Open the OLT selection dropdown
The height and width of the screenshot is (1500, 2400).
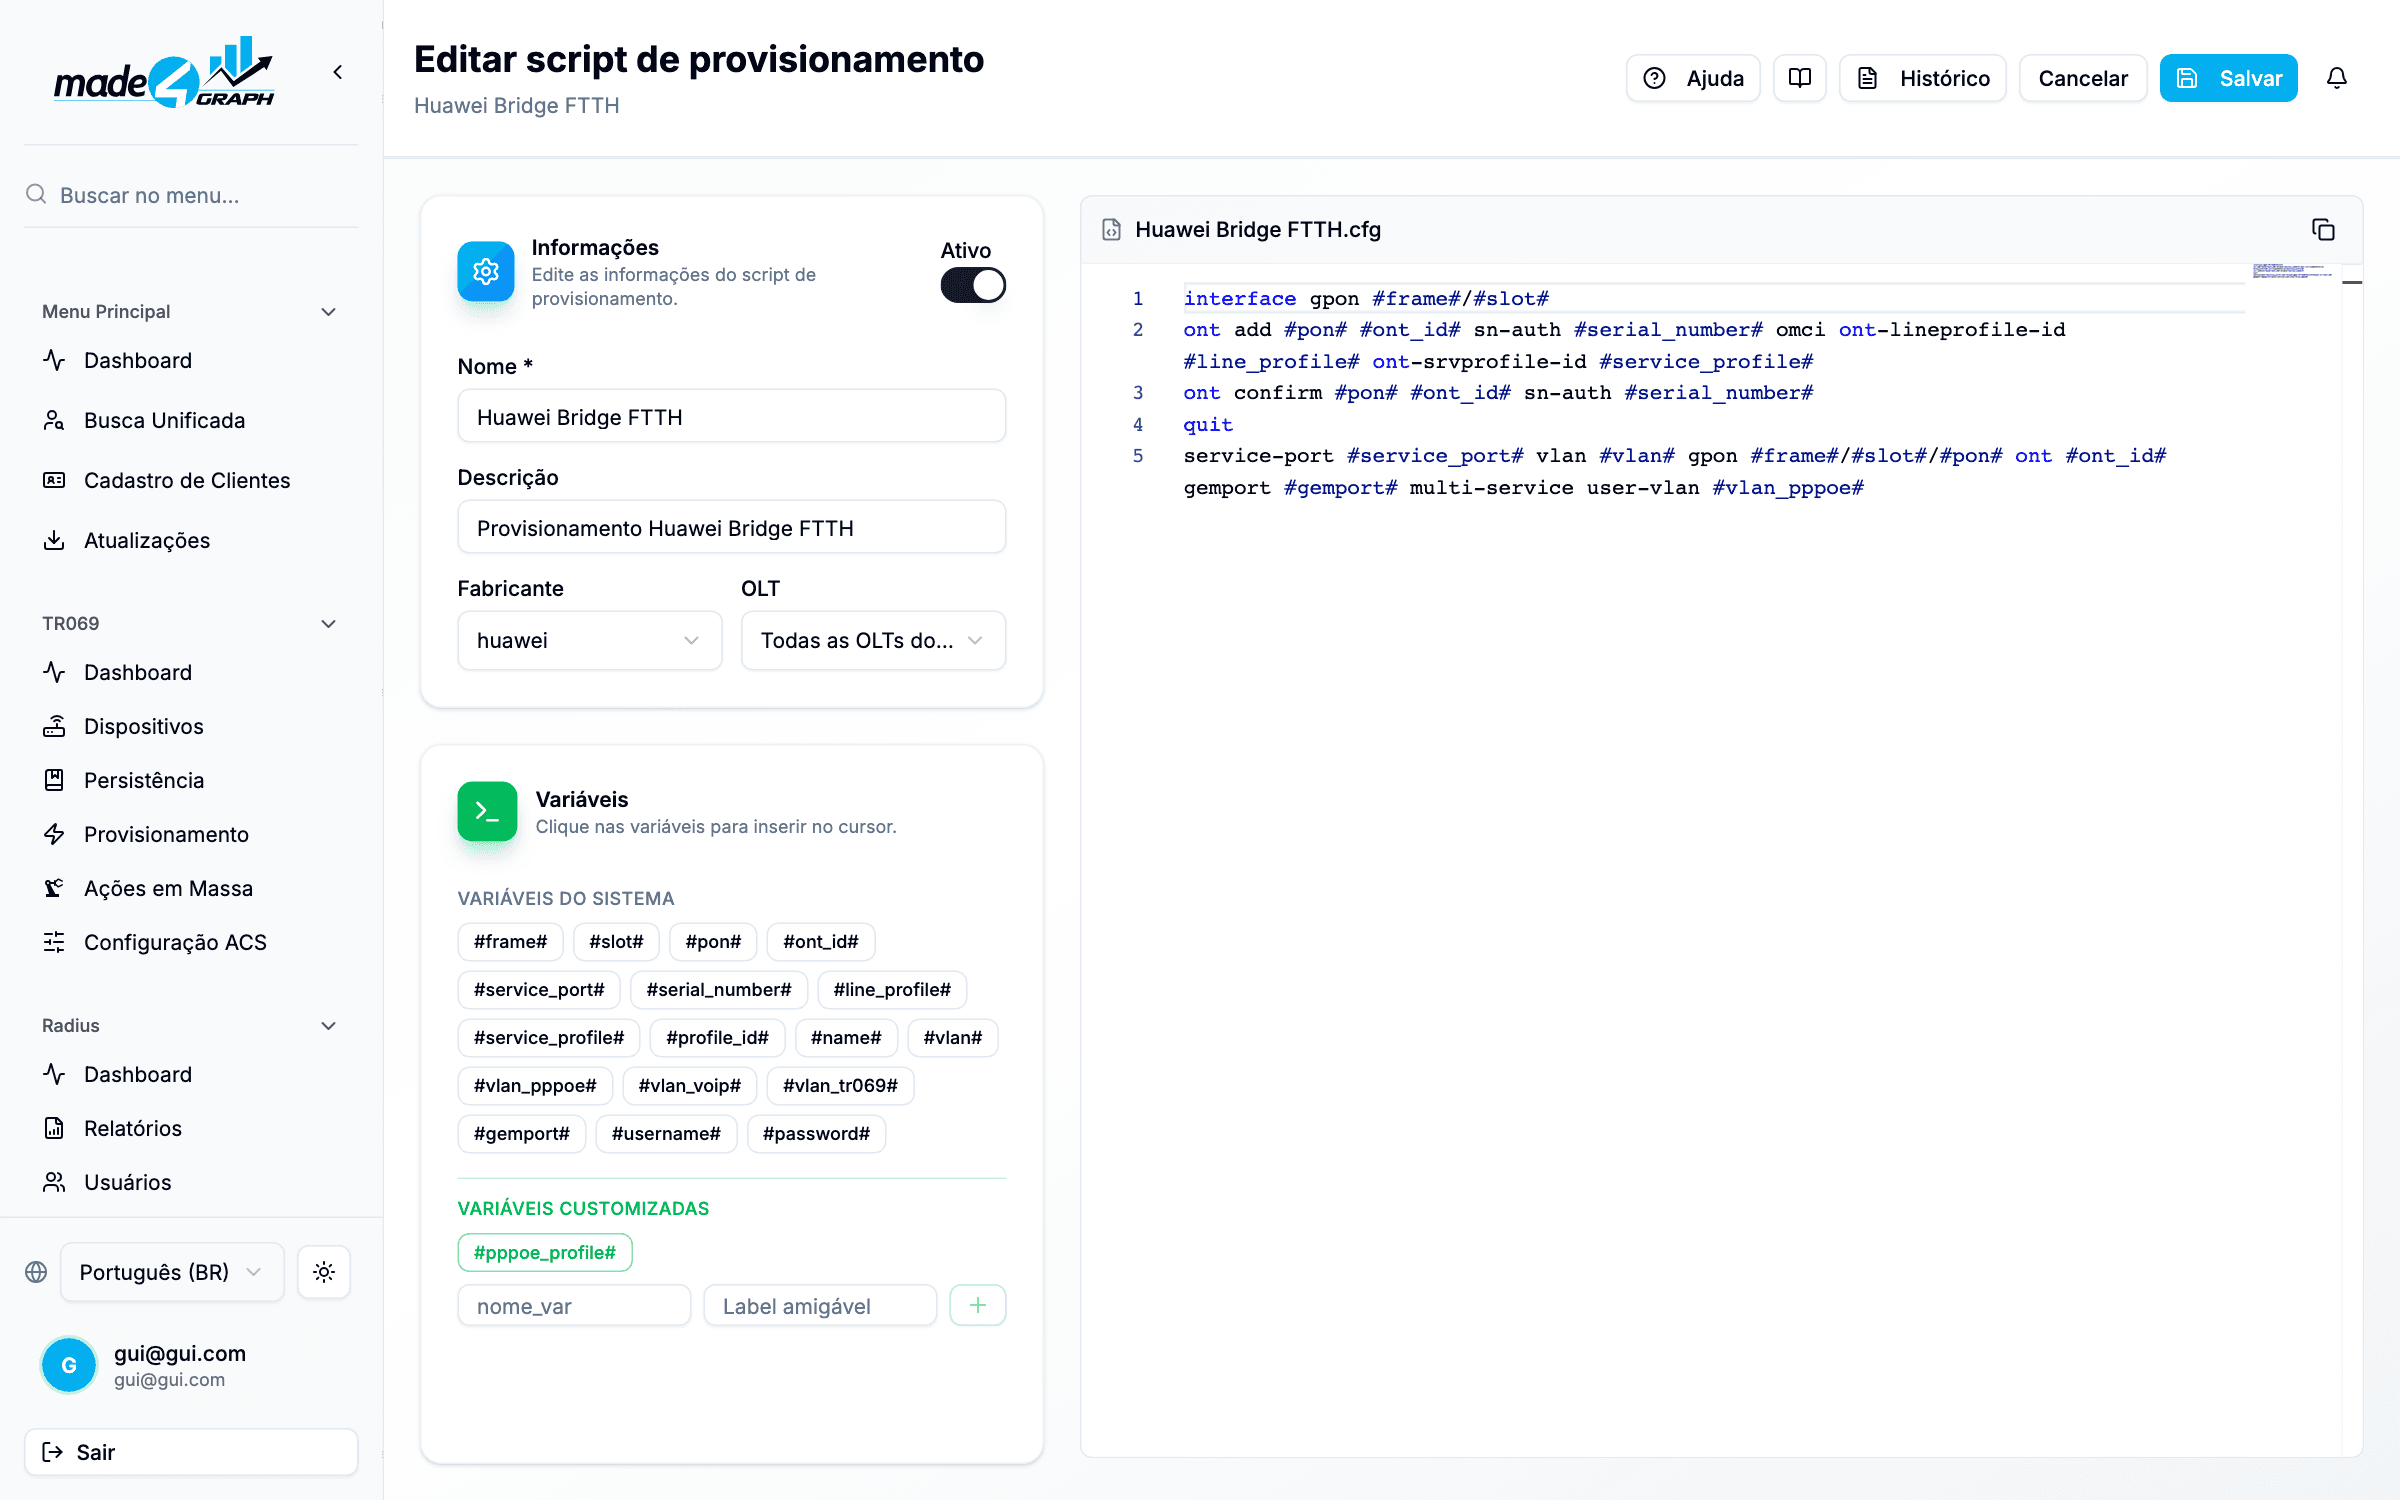872,640
